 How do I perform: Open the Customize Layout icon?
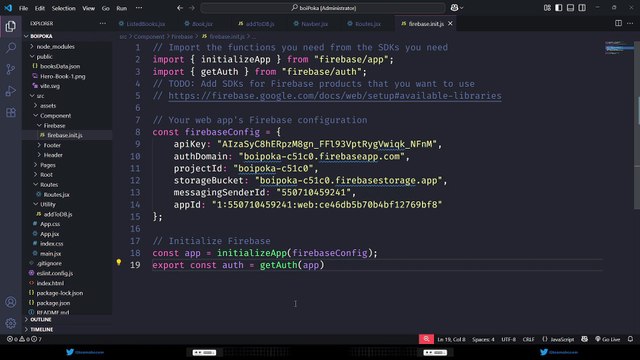(547, 8)
